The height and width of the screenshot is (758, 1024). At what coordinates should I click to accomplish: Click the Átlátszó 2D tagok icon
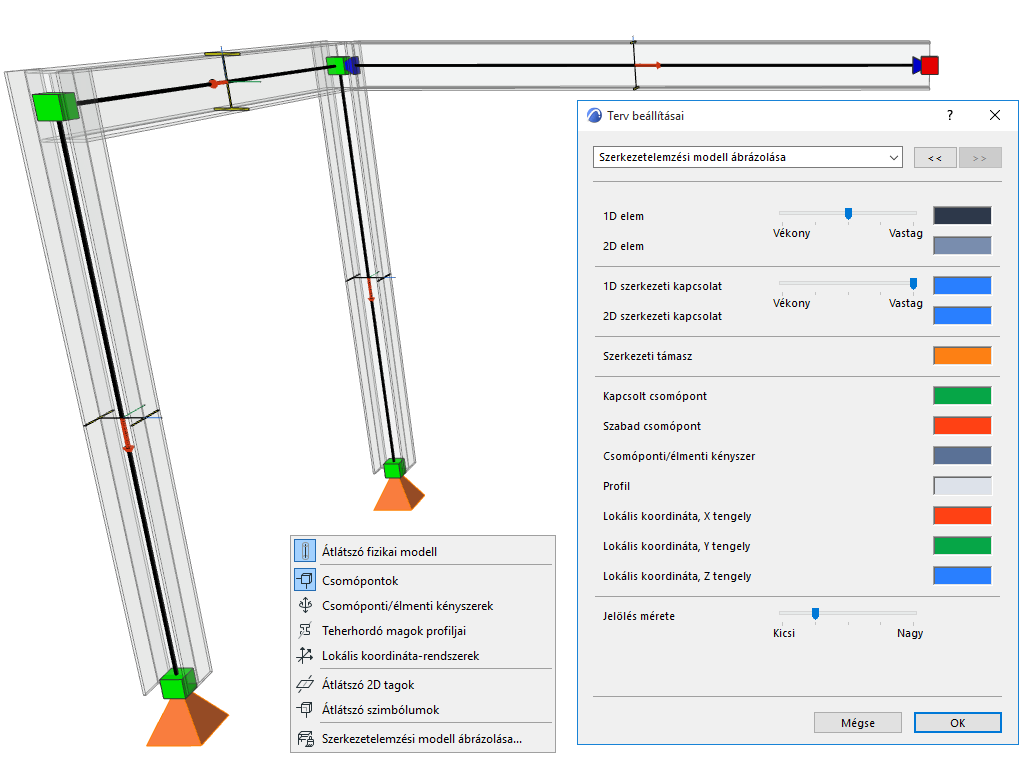305,684
